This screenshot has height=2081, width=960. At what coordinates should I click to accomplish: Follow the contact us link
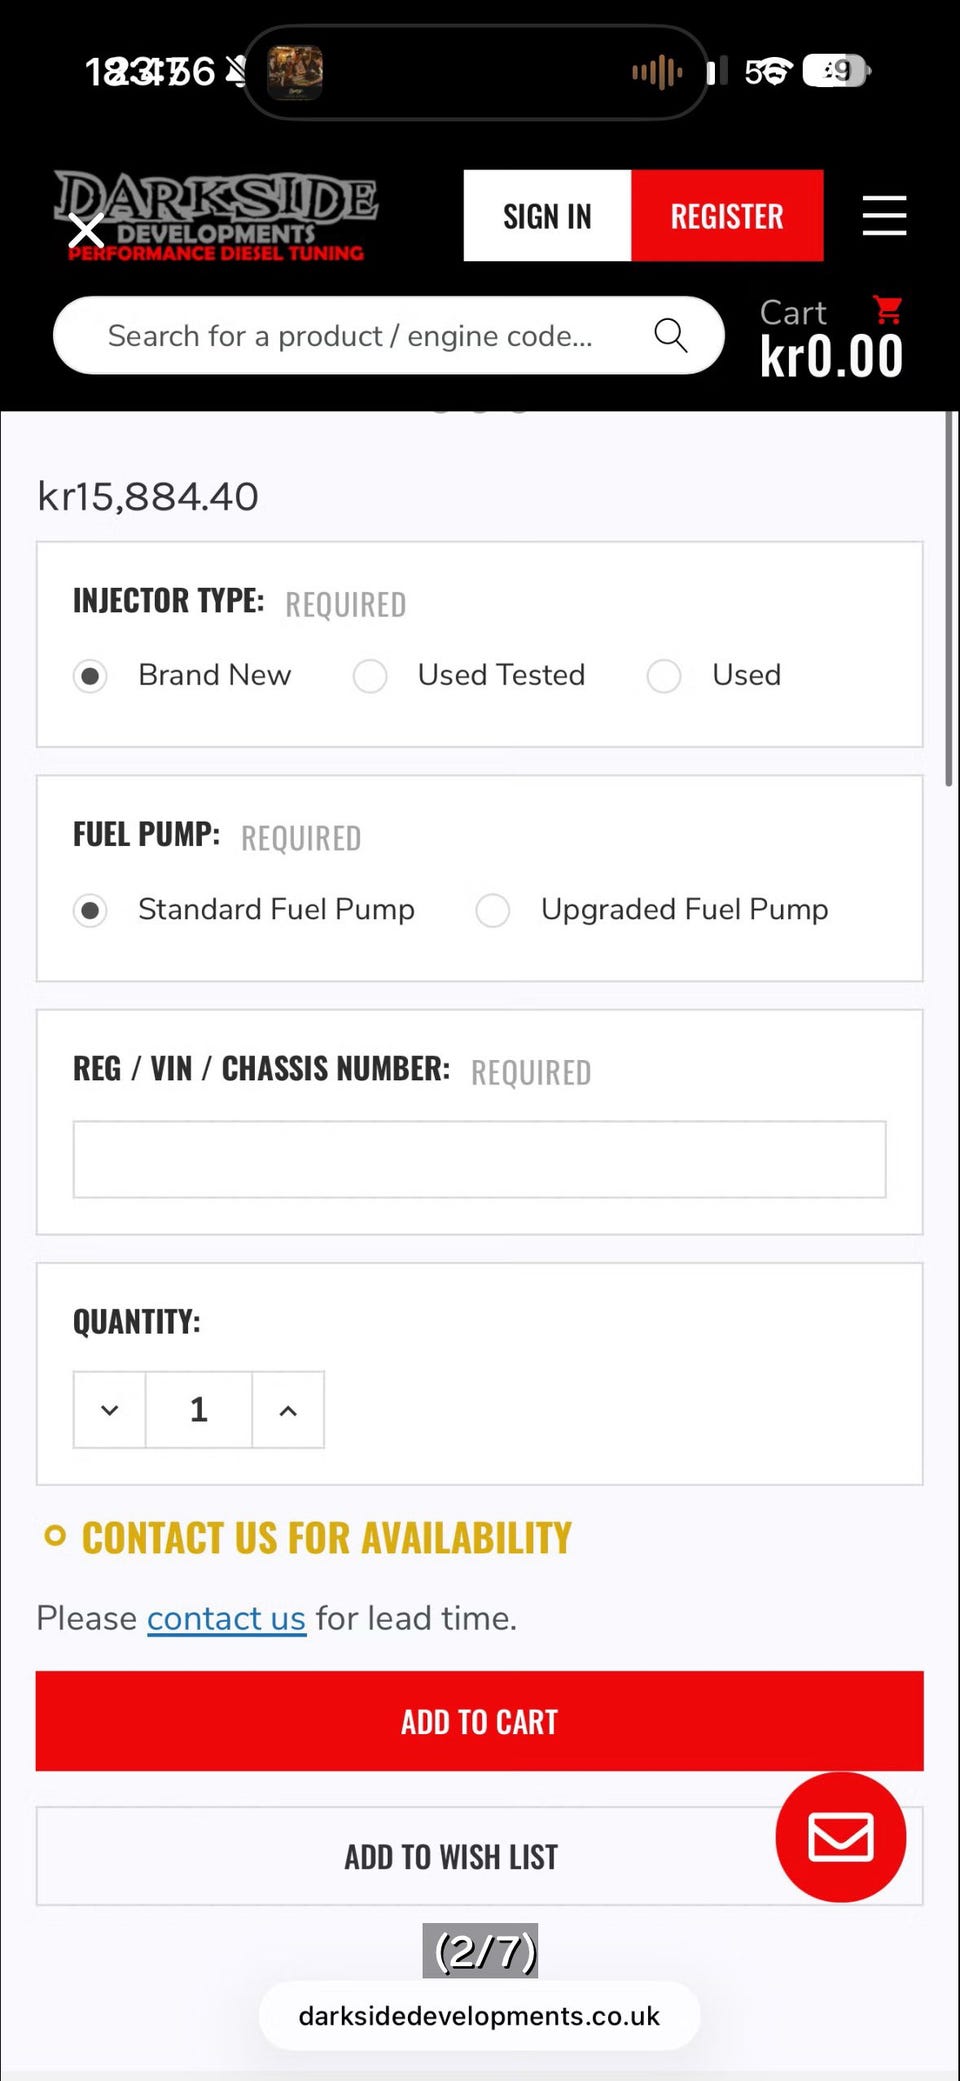point(226,1618)
